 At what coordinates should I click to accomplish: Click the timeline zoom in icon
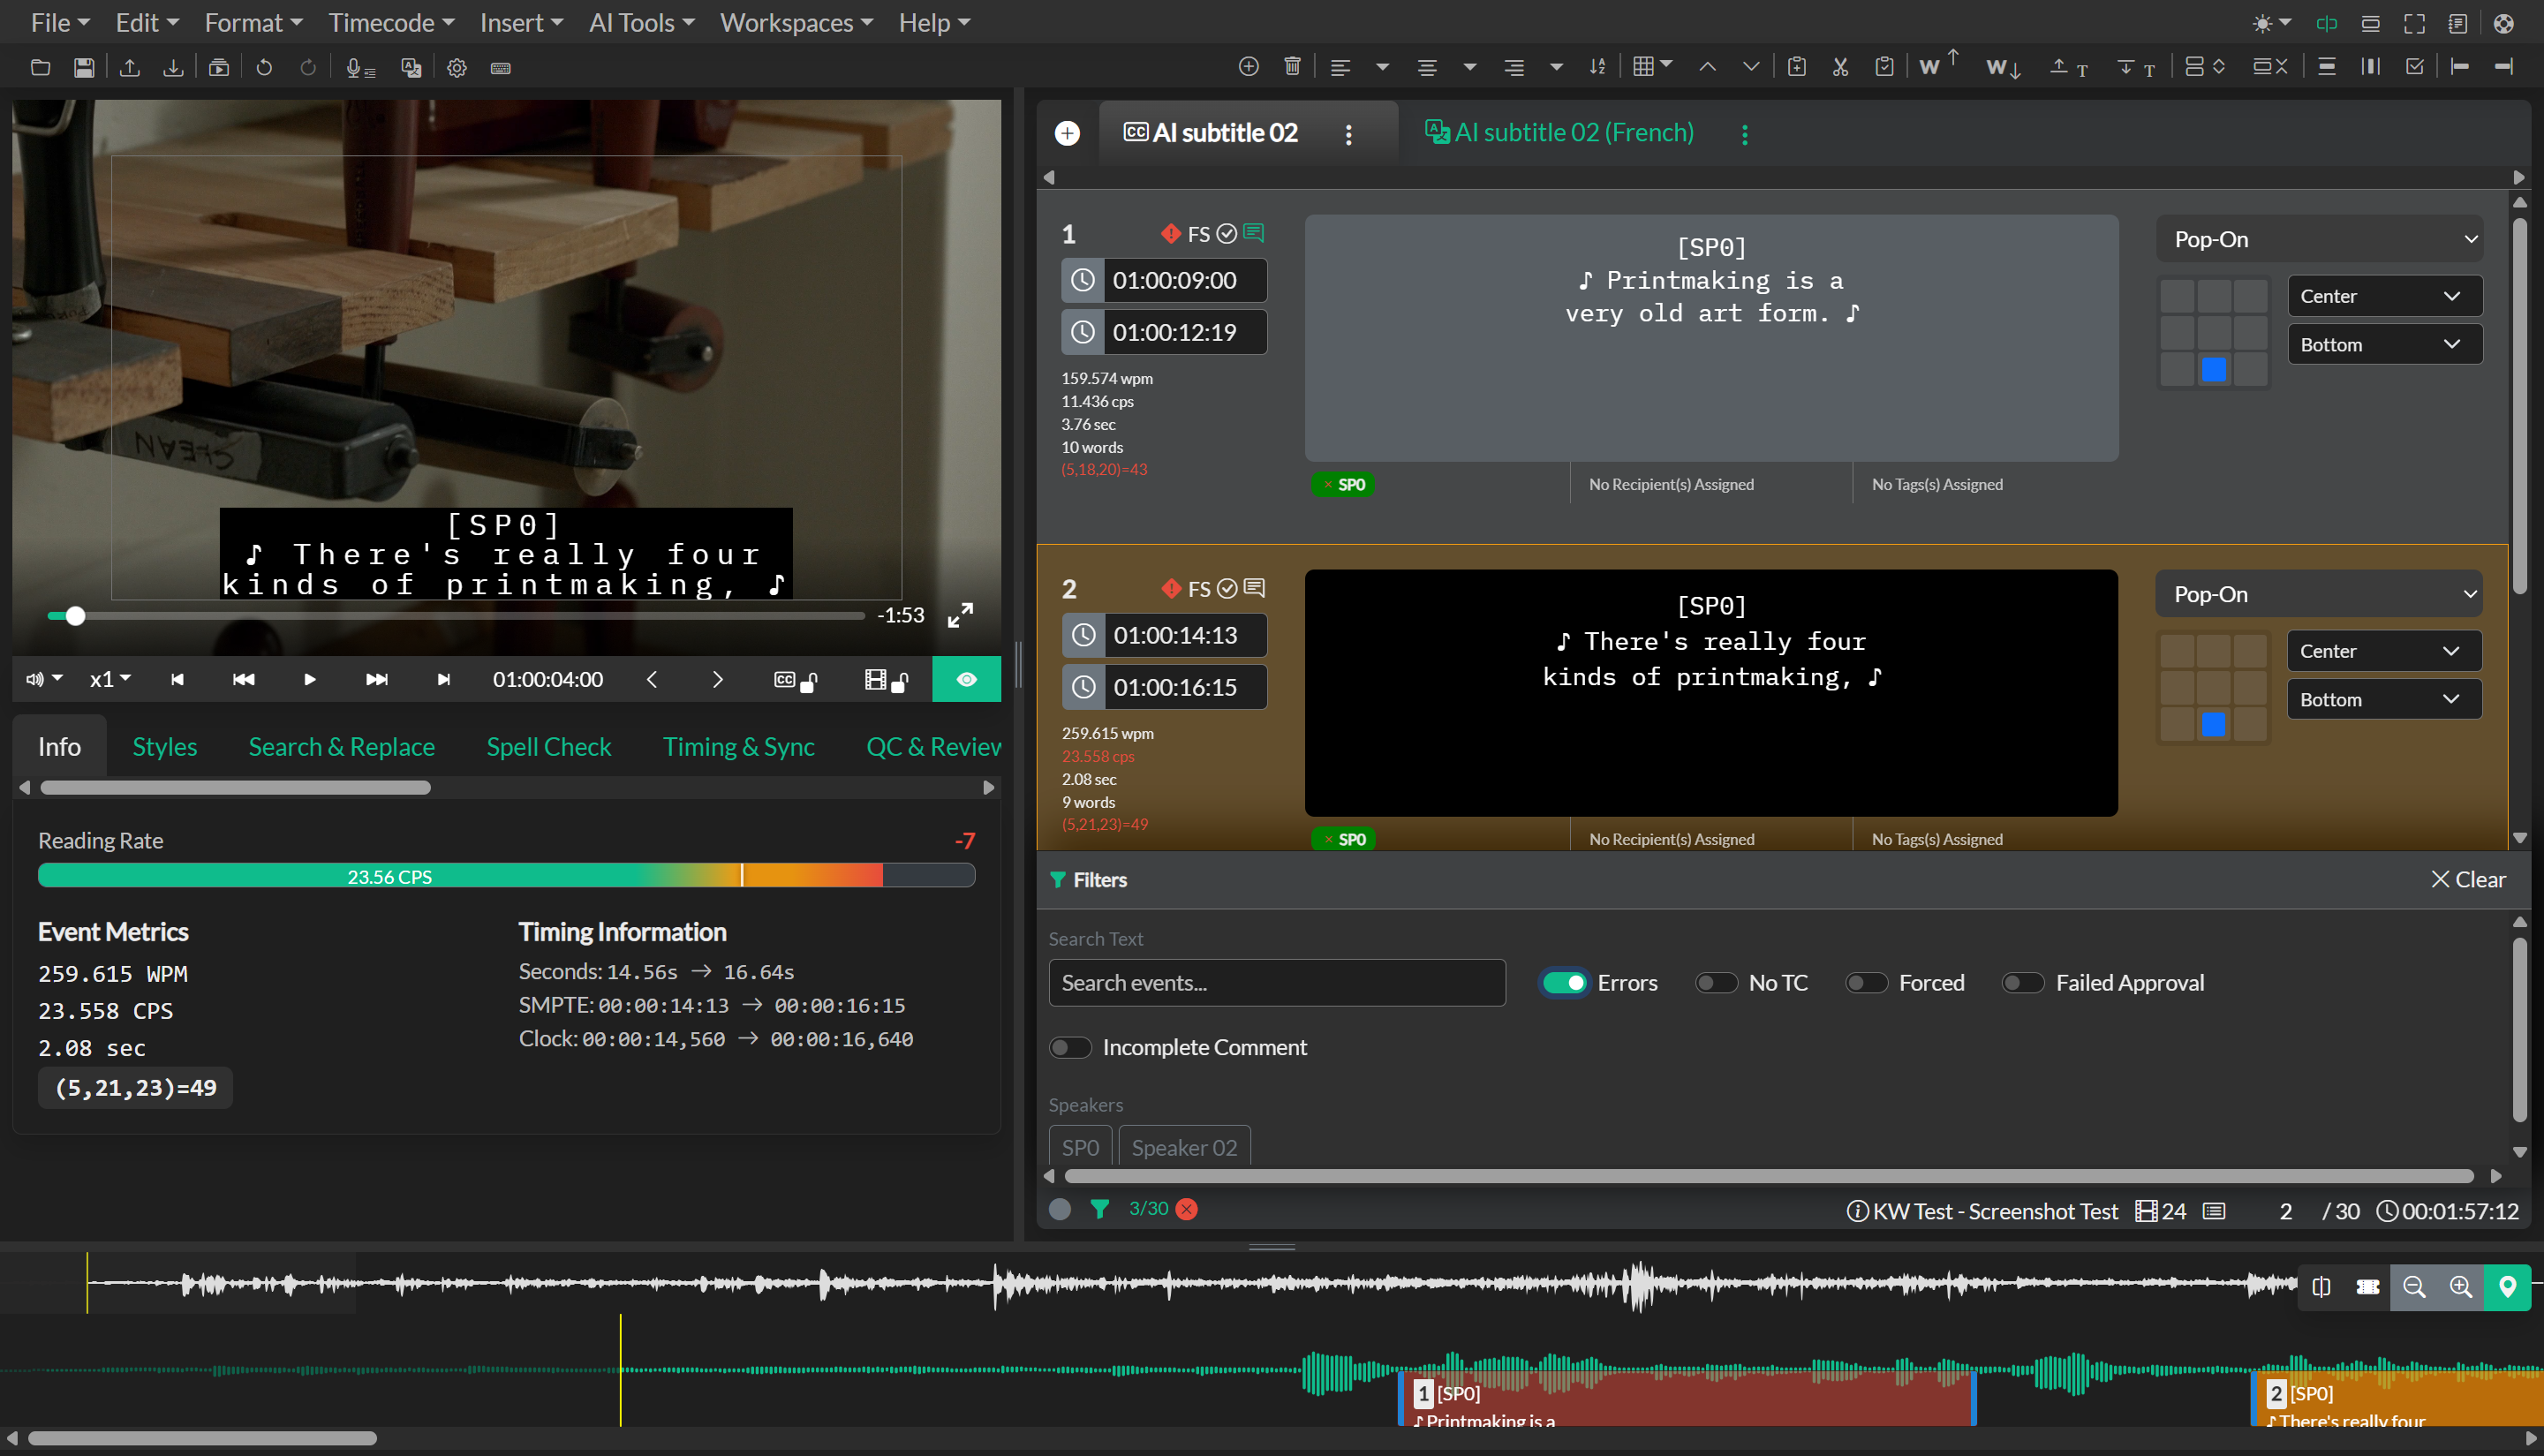point(2460,1287)
